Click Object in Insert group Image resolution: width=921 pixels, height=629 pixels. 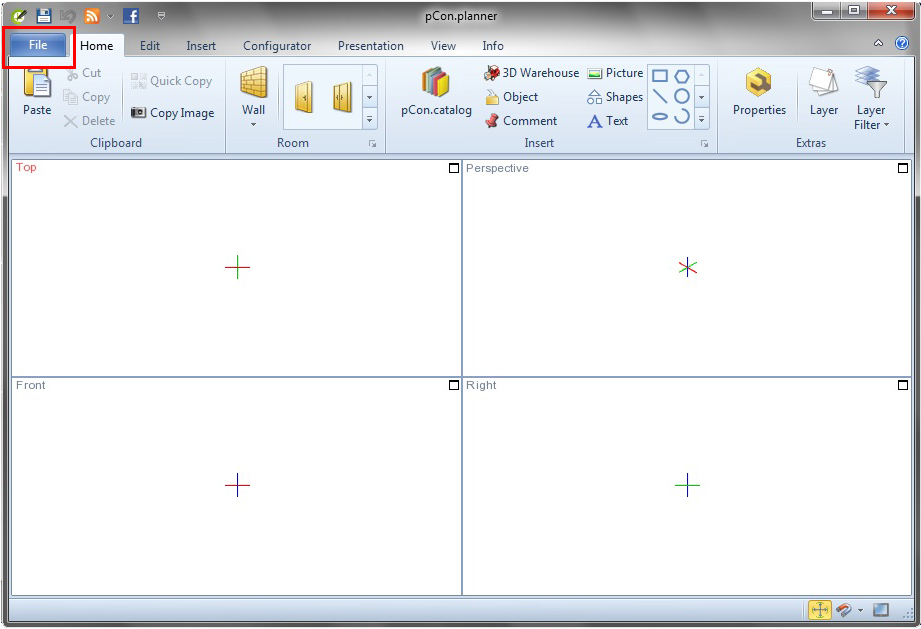pyautogui.click(x=512, y=97)
